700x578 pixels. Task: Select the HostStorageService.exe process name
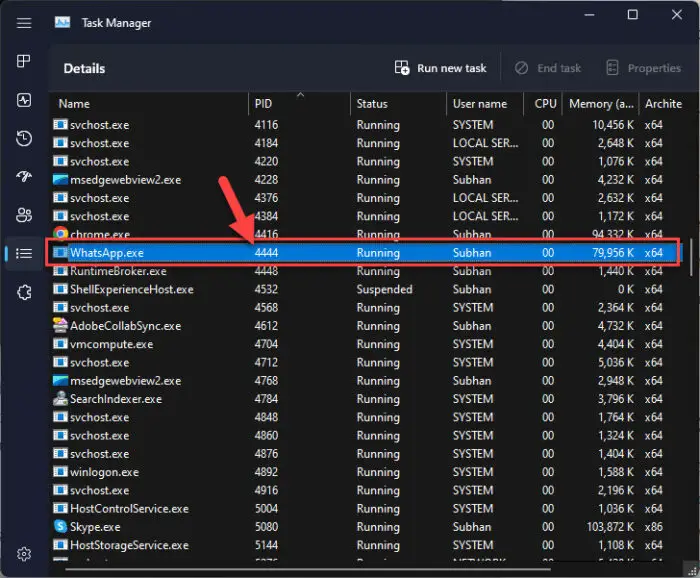pos(129,545)
